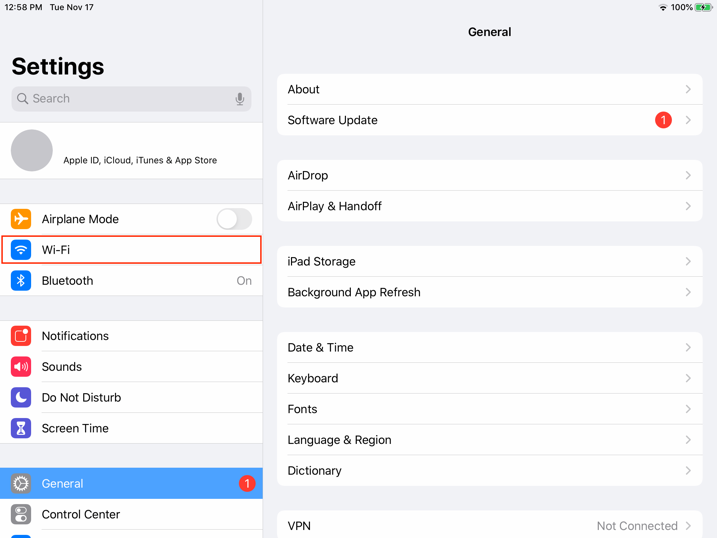Tap the microphone icon in Search
717x538 pixels.
point(240,99)
